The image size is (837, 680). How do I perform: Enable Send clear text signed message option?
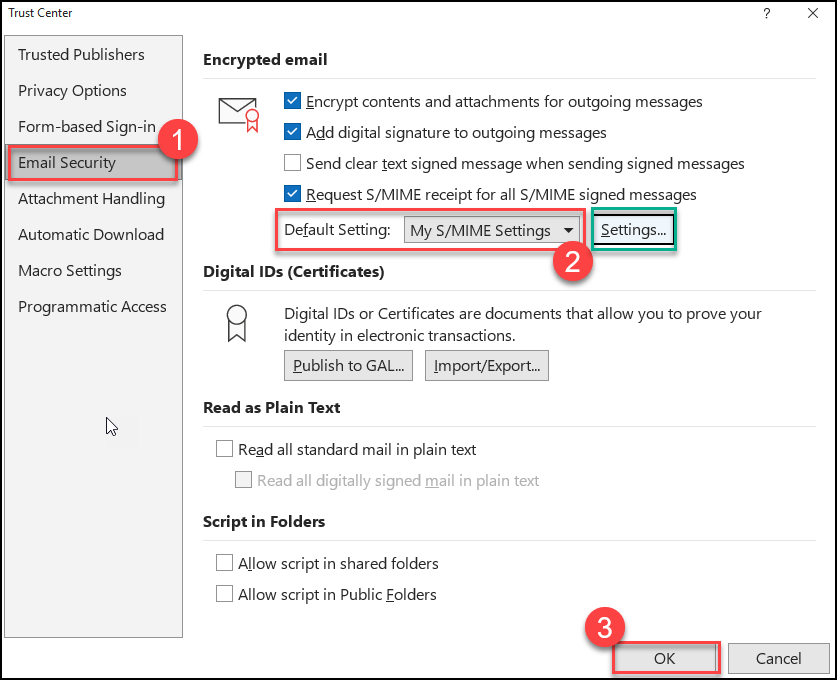[x=292, y=163]
